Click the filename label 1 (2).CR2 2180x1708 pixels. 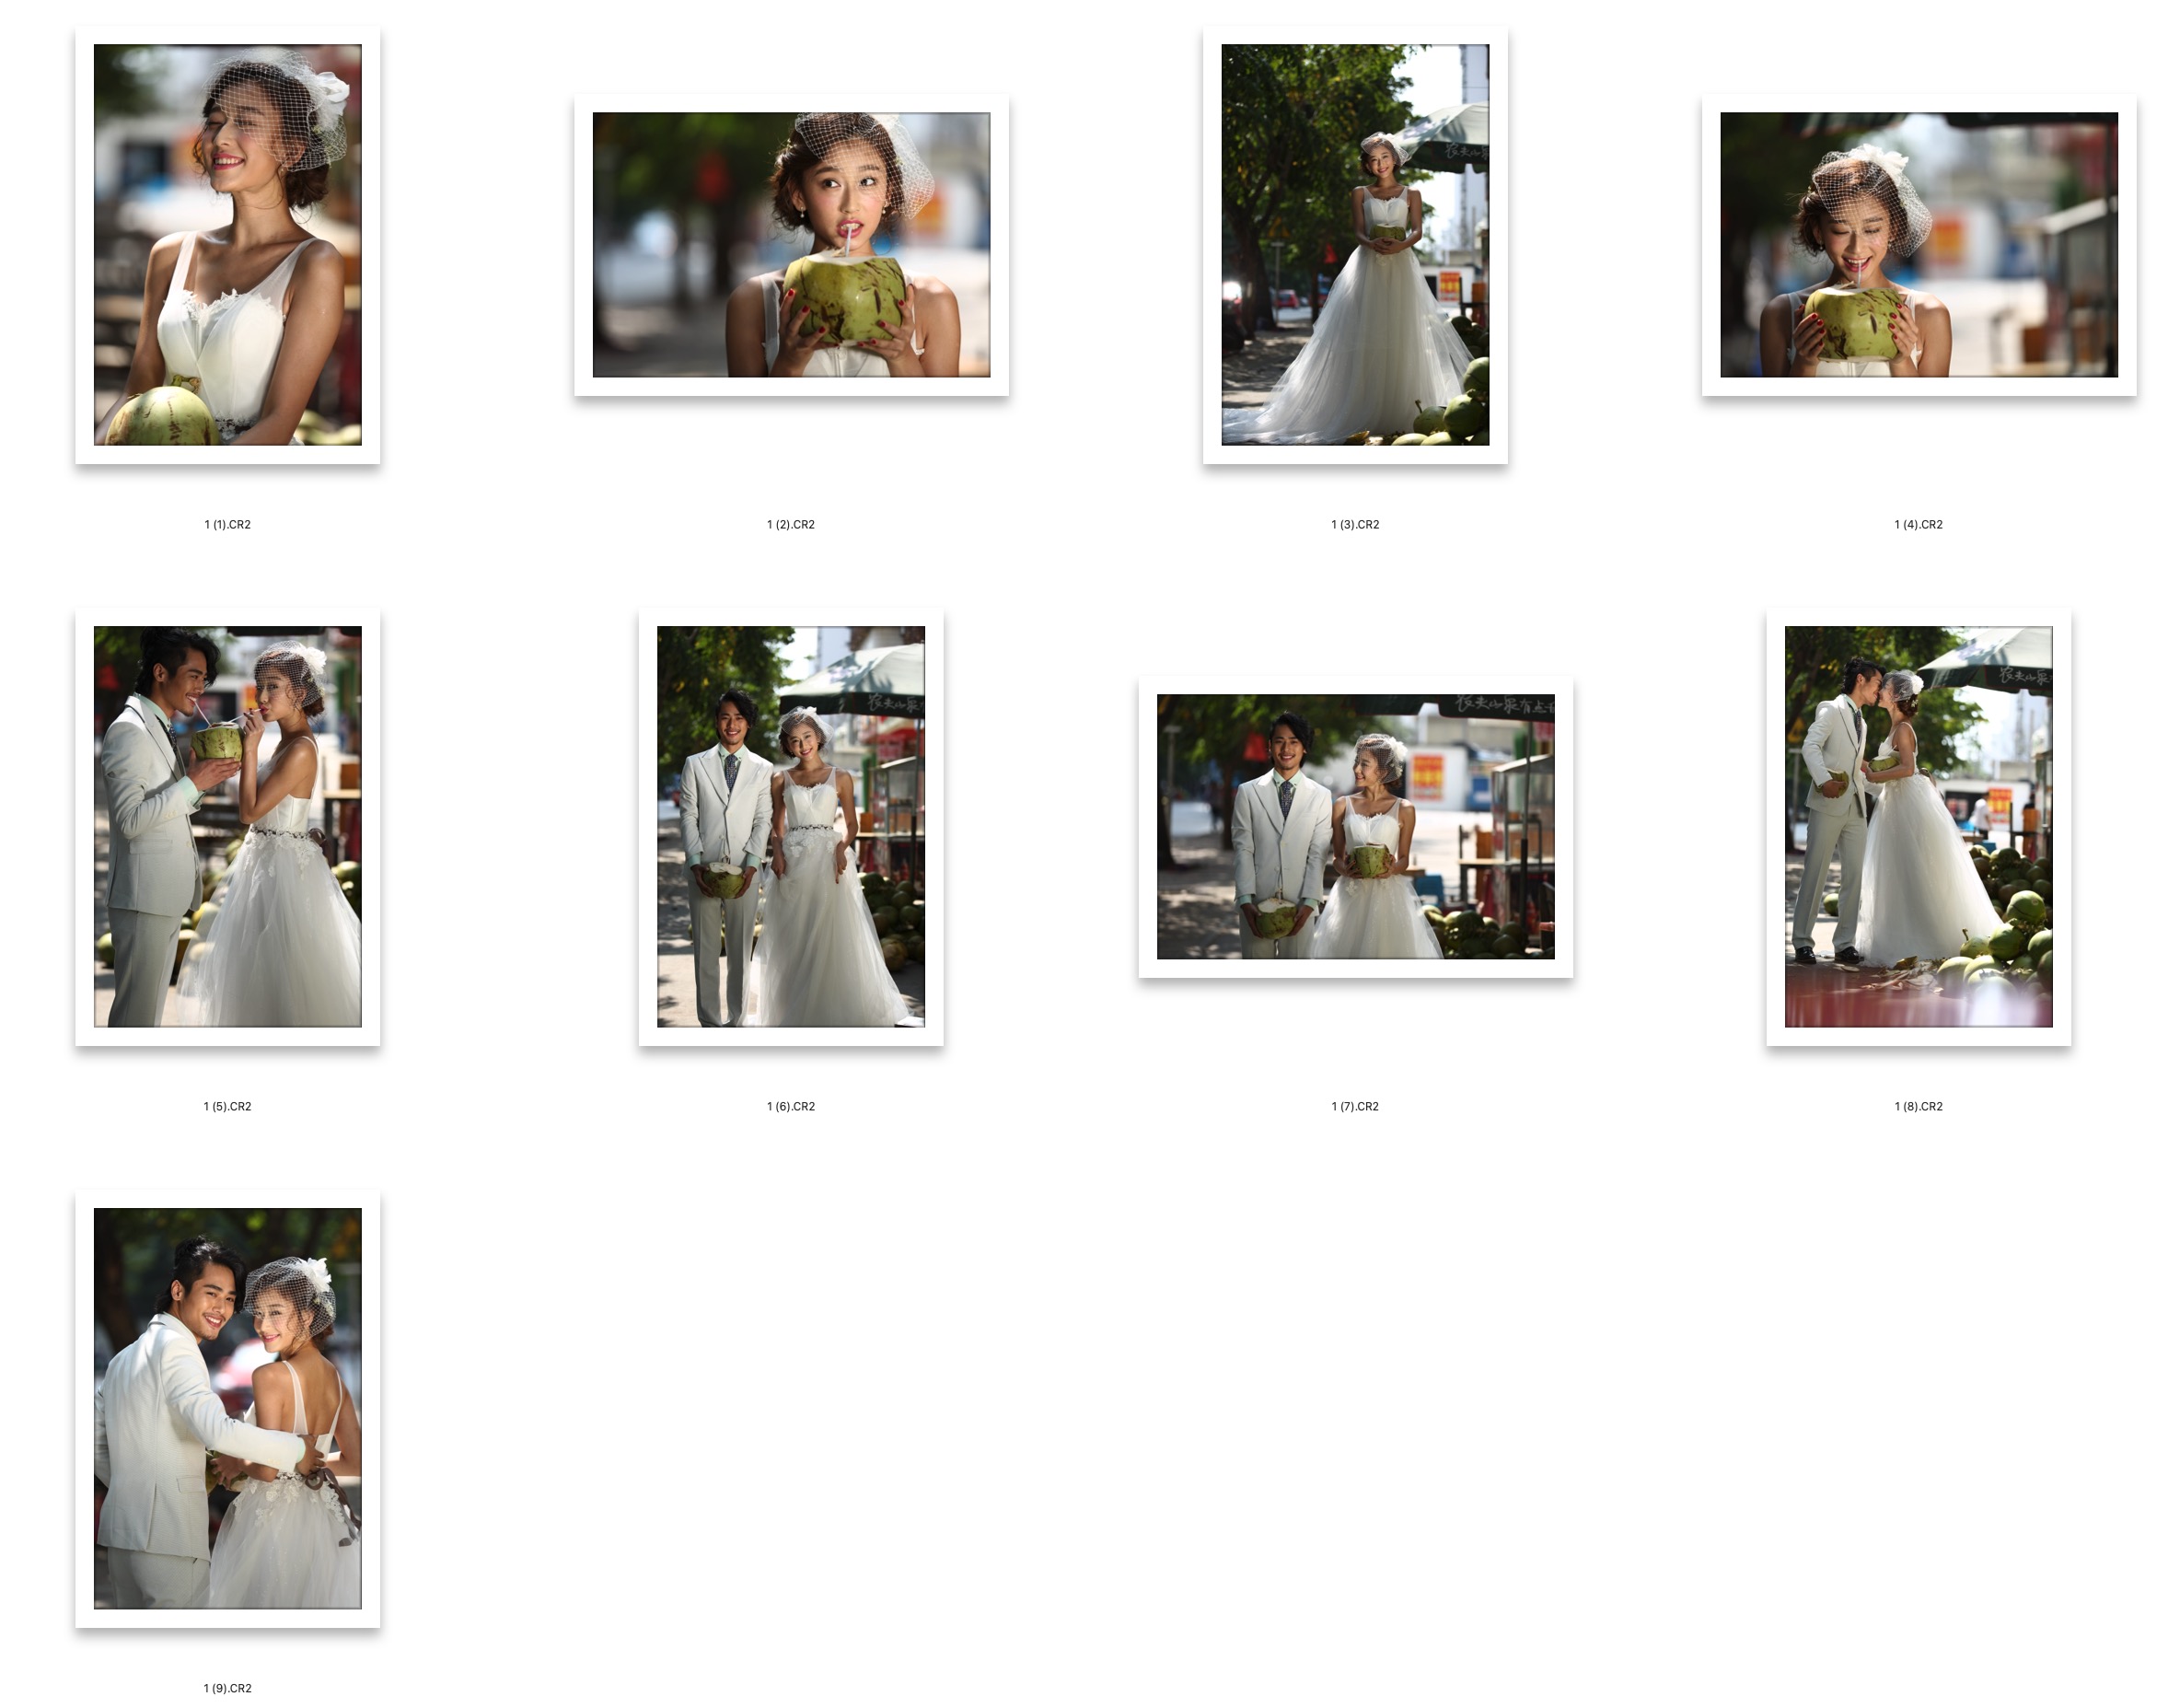pyautogui.click(x=790, y=524)
